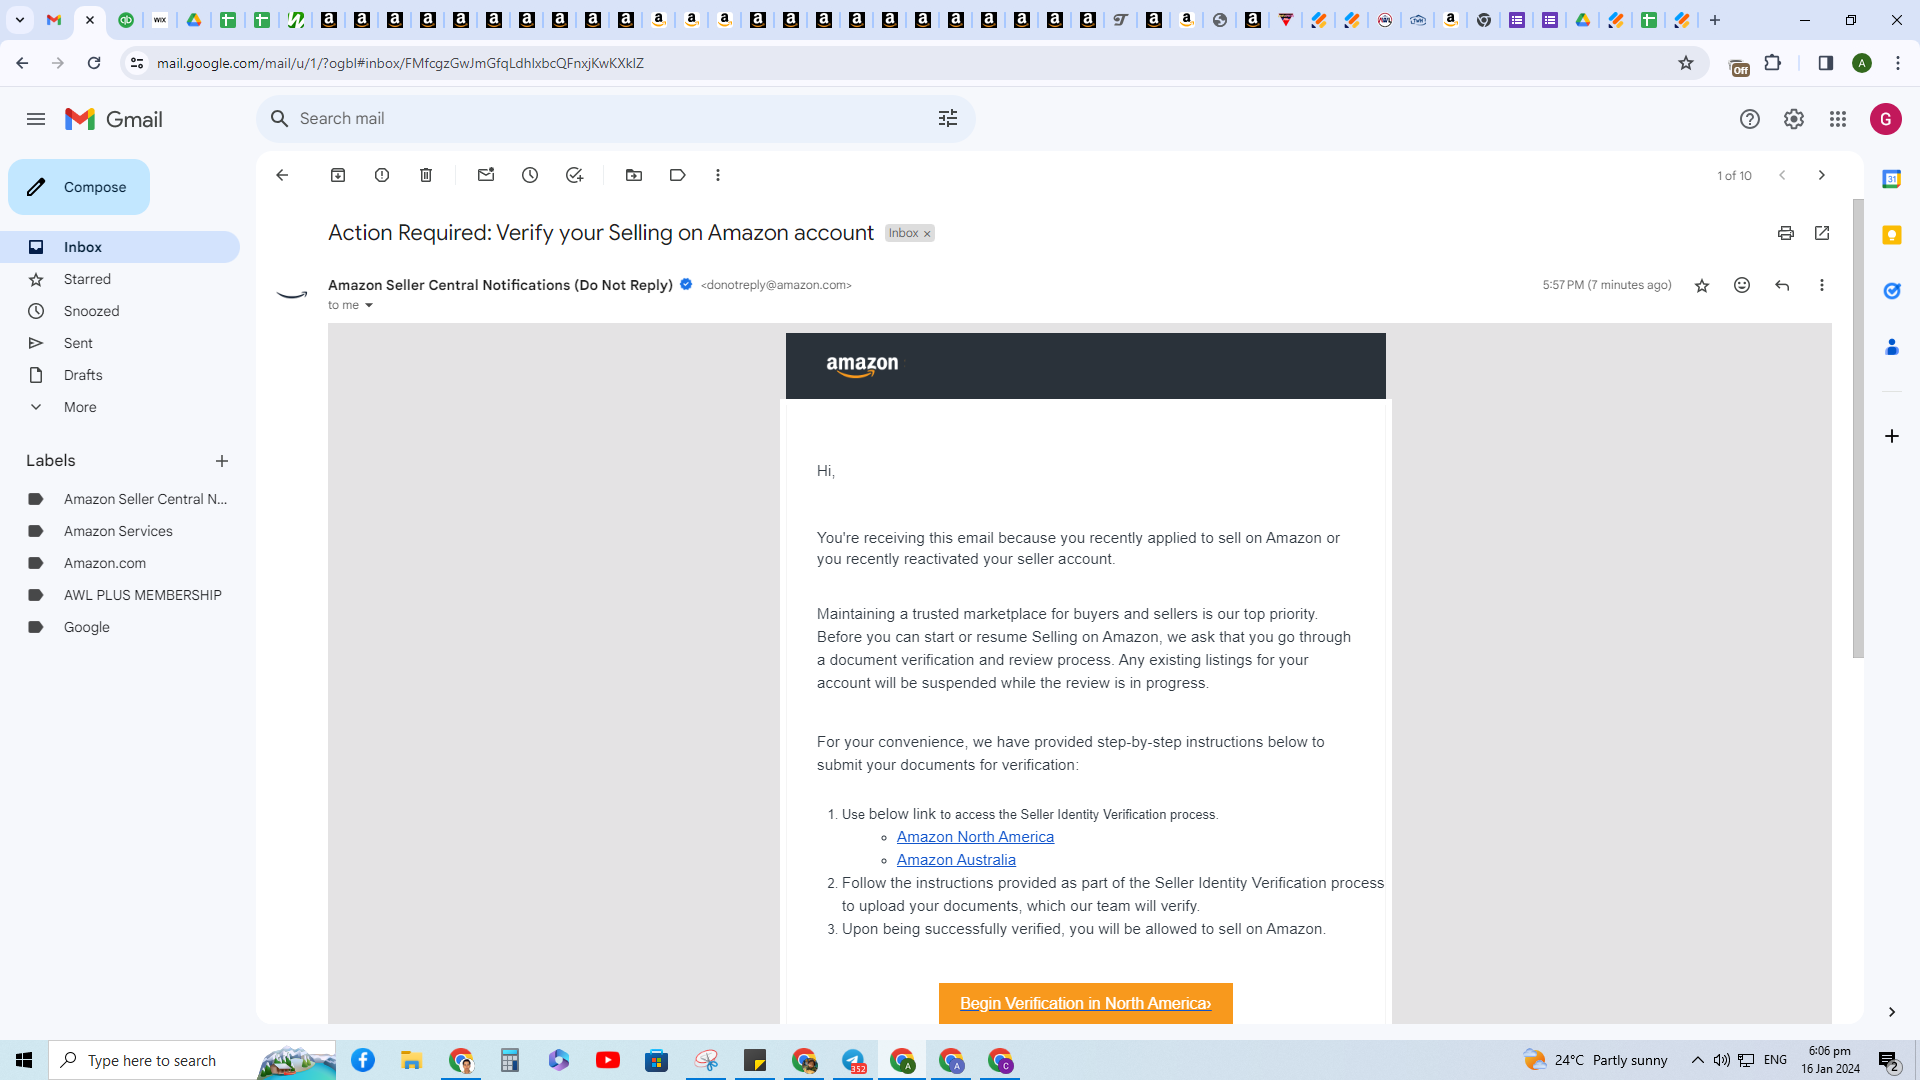Screen dimensions: 1920x1080
Task: Click the Compose button
Action: [79, 187]
